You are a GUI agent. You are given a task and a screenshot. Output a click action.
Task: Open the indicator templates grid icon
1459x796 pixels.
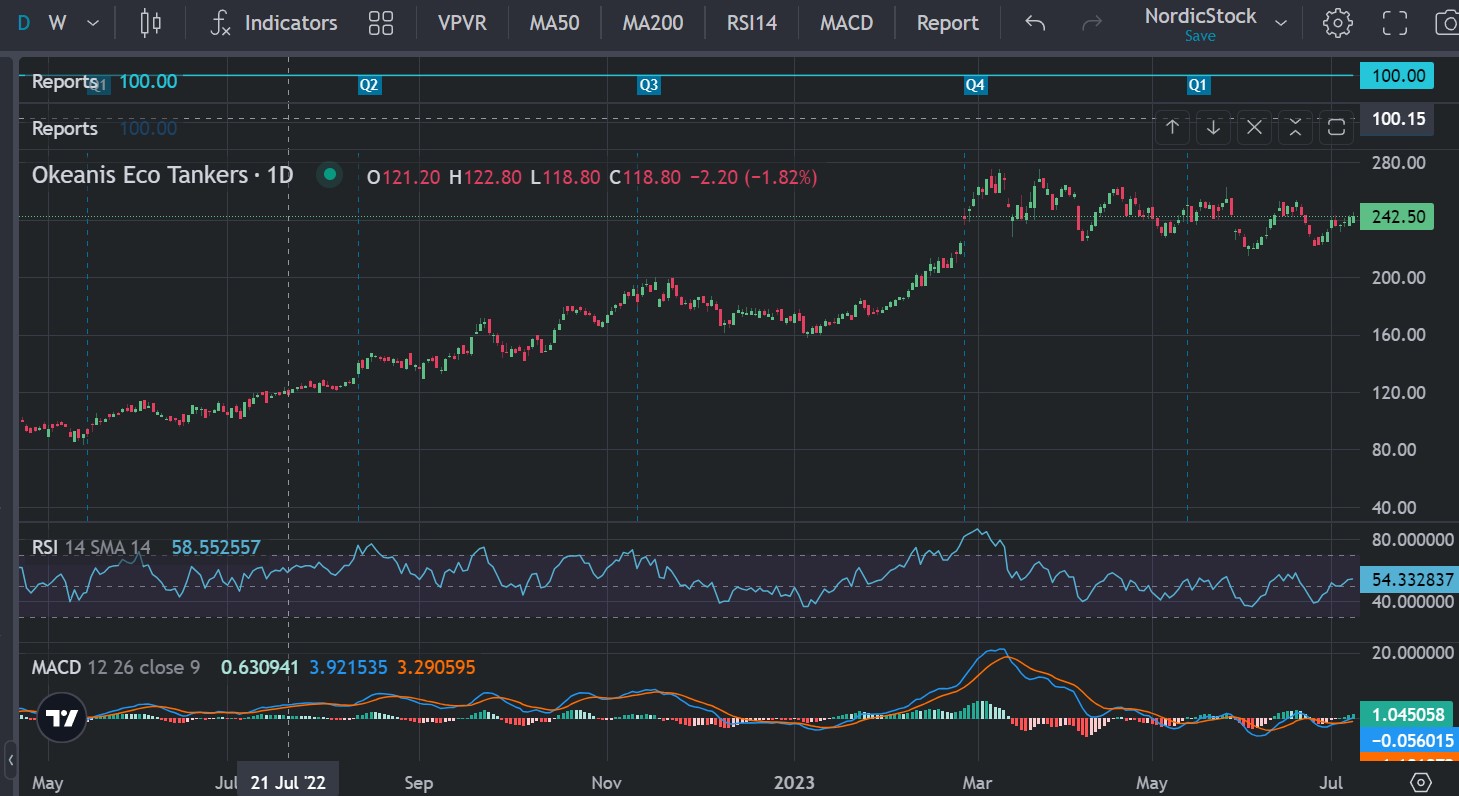tap(381, 22)
